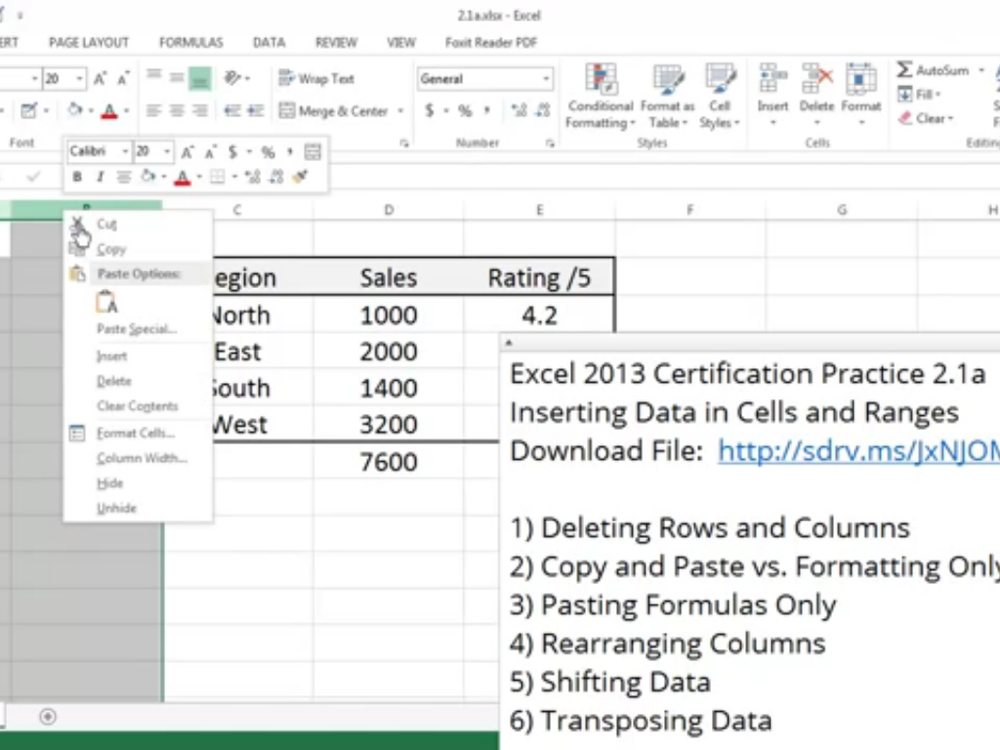Open the mini toolbar font size dropdown
This screenshot has height=750, width=1000.
click(x=167, y=151)
